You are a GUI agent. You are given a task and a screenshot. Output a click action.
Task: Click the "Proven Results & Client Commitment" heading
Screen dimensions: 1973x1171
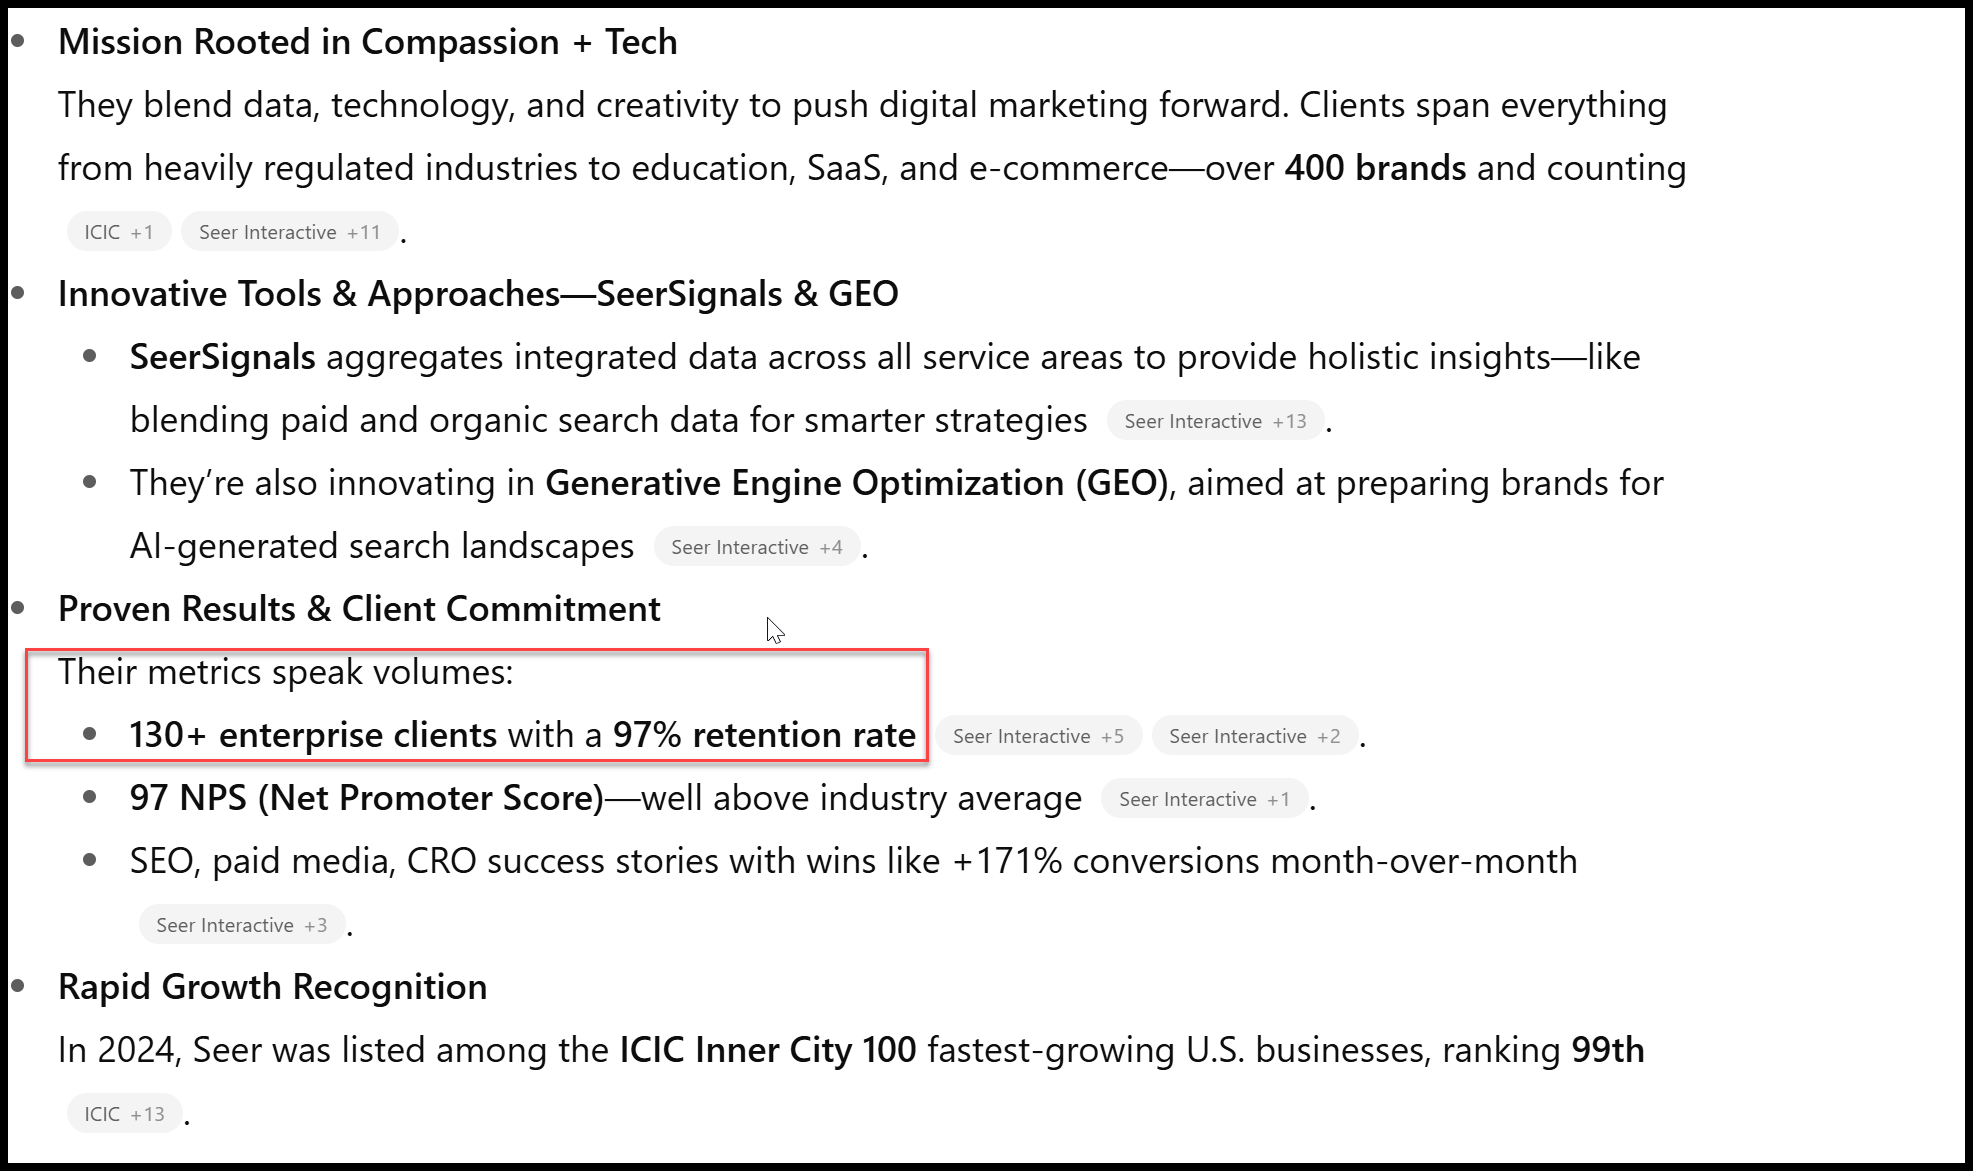tap(359, 609)
